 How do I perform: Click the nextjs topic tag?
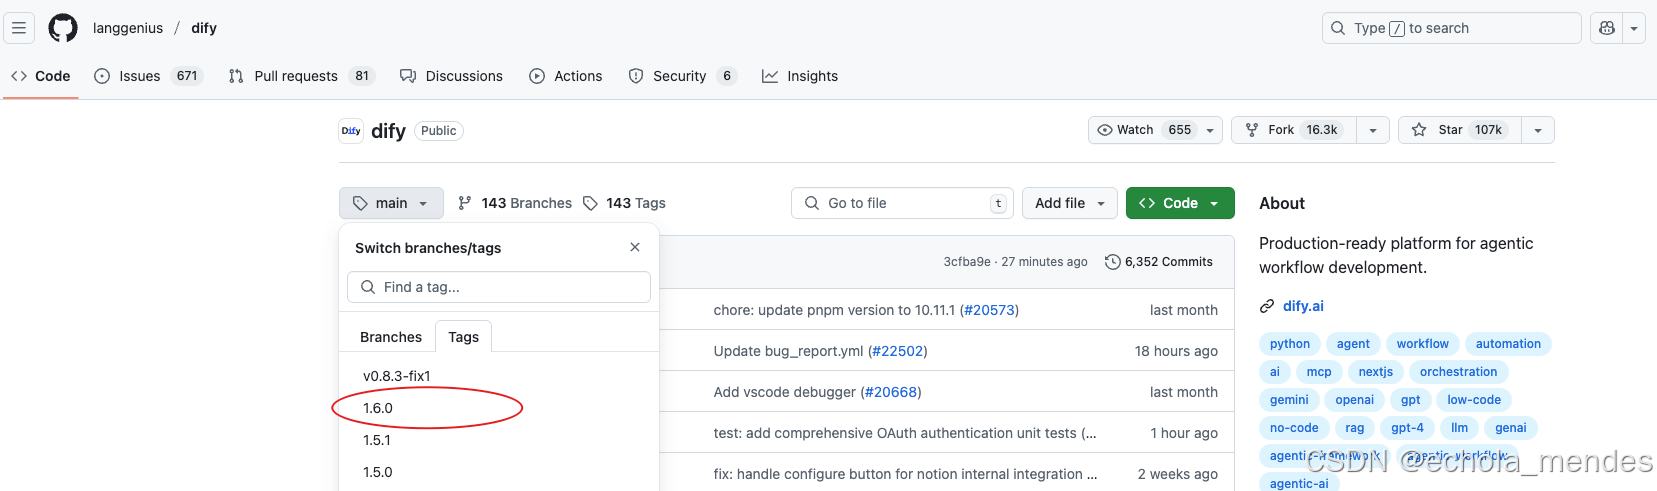pyautogui.click(x=1376, y=372)
